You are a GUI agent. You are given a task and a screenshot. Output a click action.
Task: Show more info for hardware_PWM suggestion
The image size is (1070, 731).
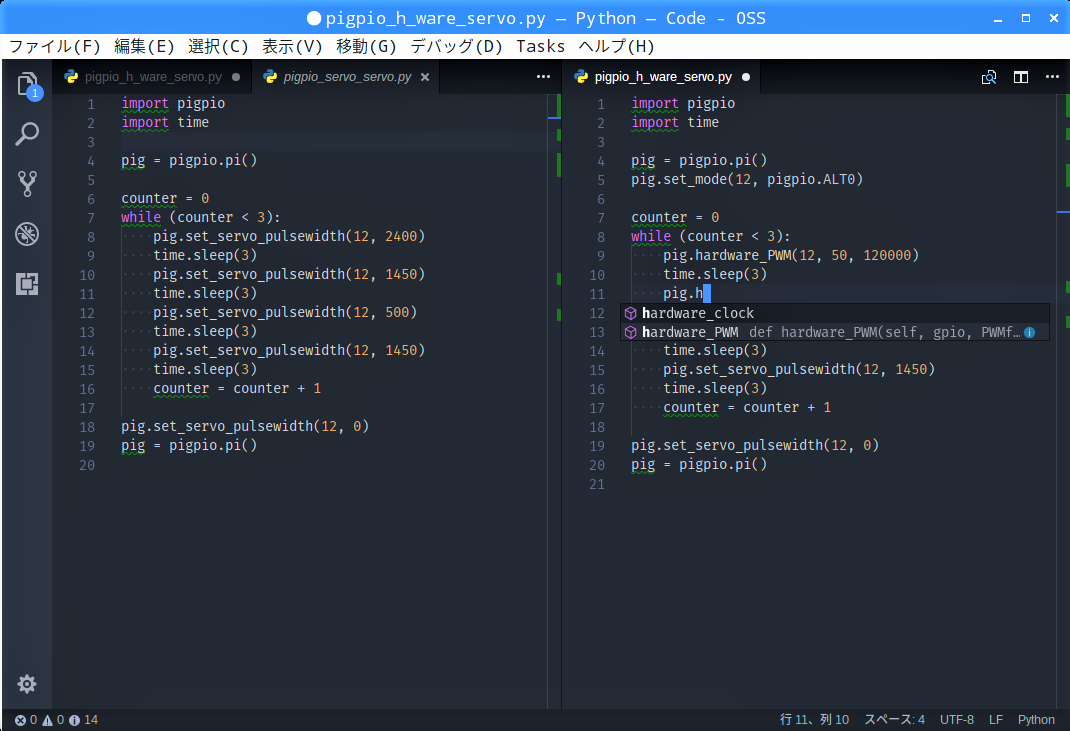1029,332
